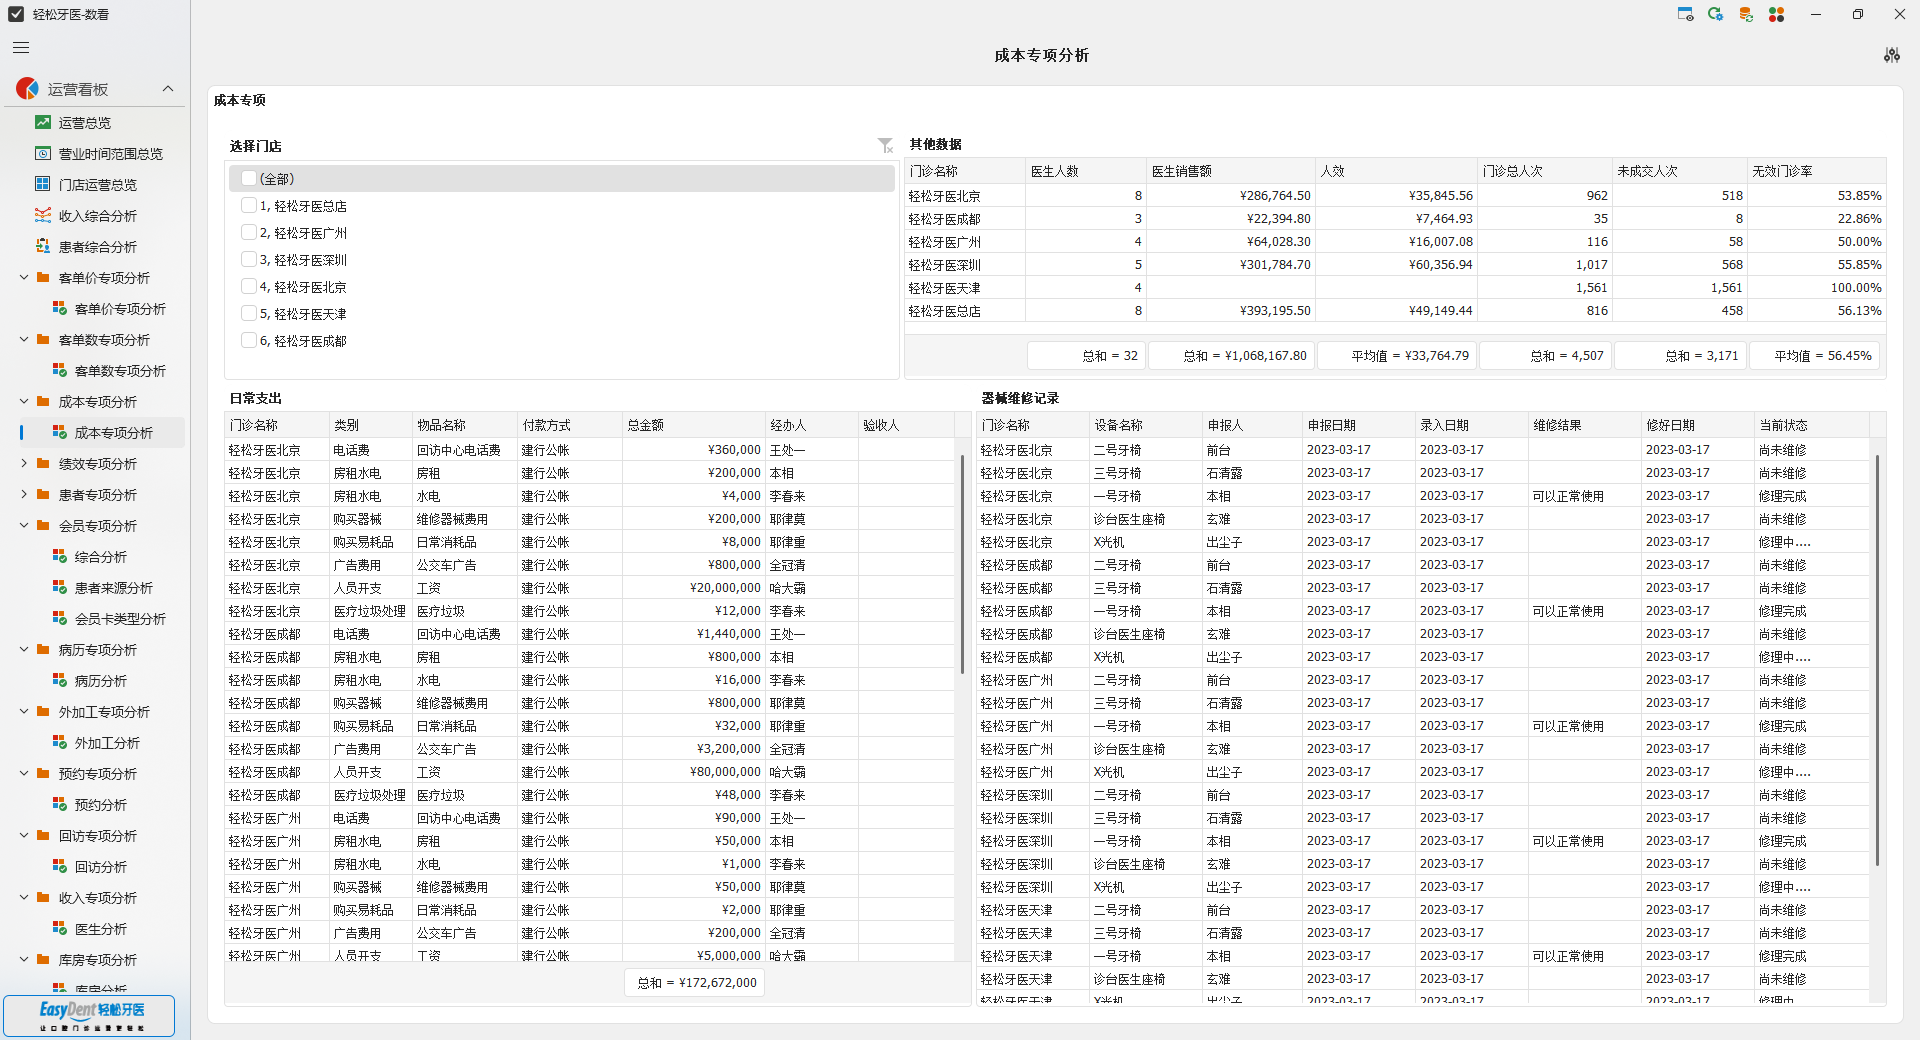Viewport: 1920px width, 1040px height.
Task: Sort by 人效 column header
Action: tap(1396, 171)
